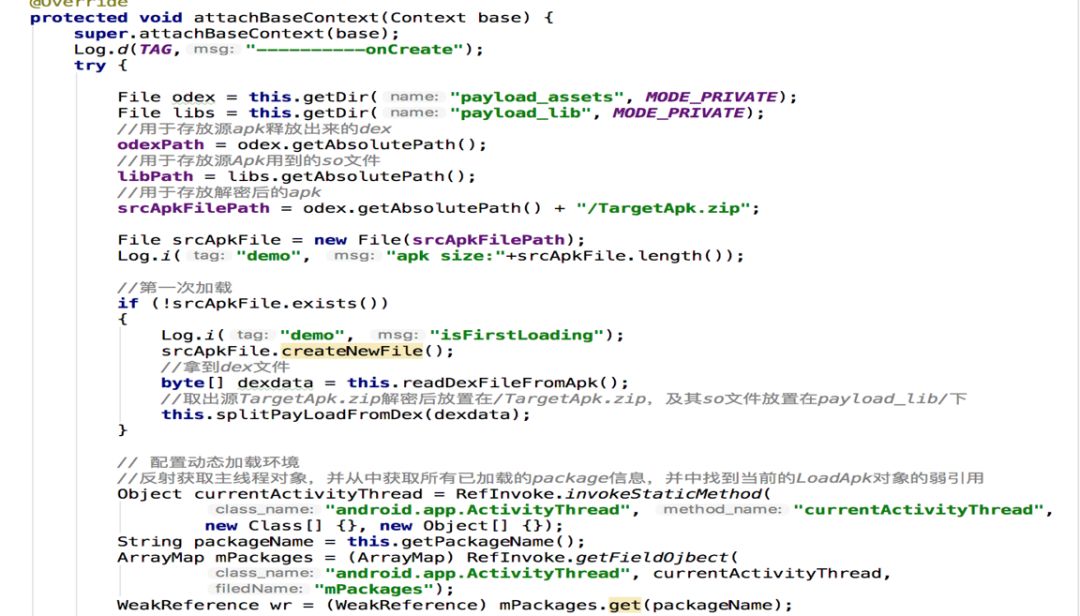Click the comment '// 配置动态加载环境'

208,462
